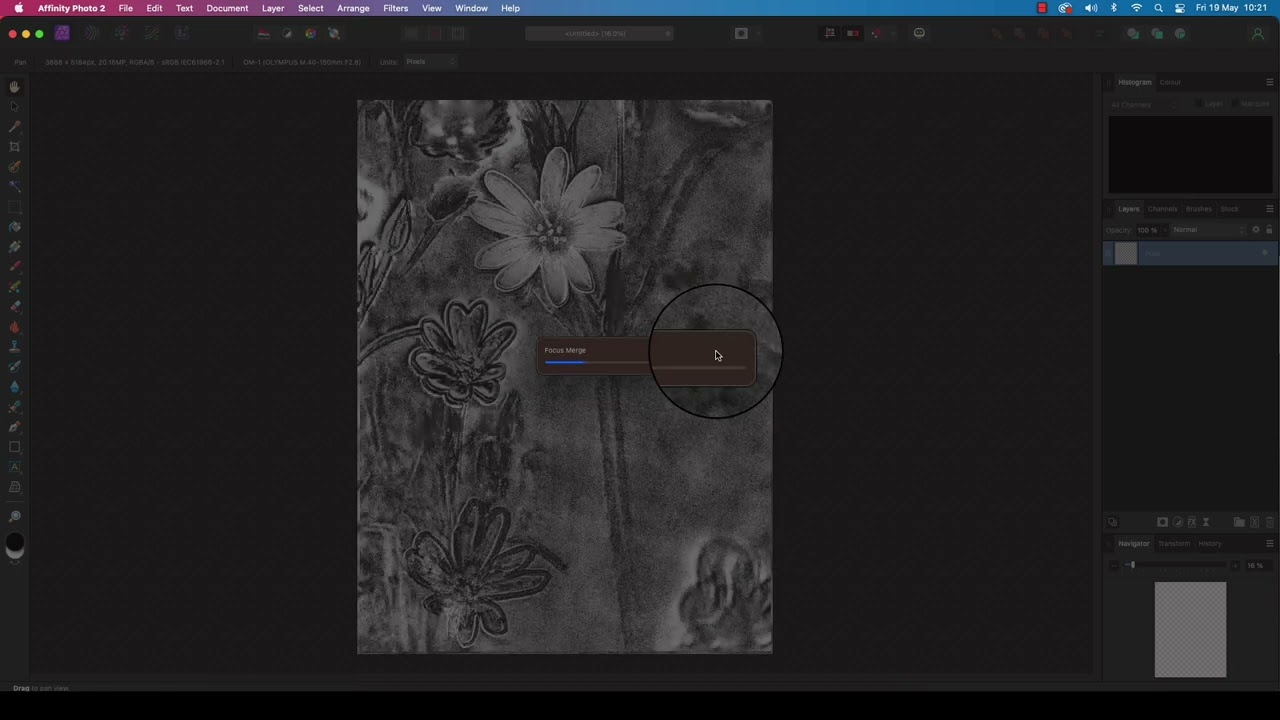1280x720 pixels.
Task: Open the Units Pixels dropdown
Action: click(x=430, y=62)
